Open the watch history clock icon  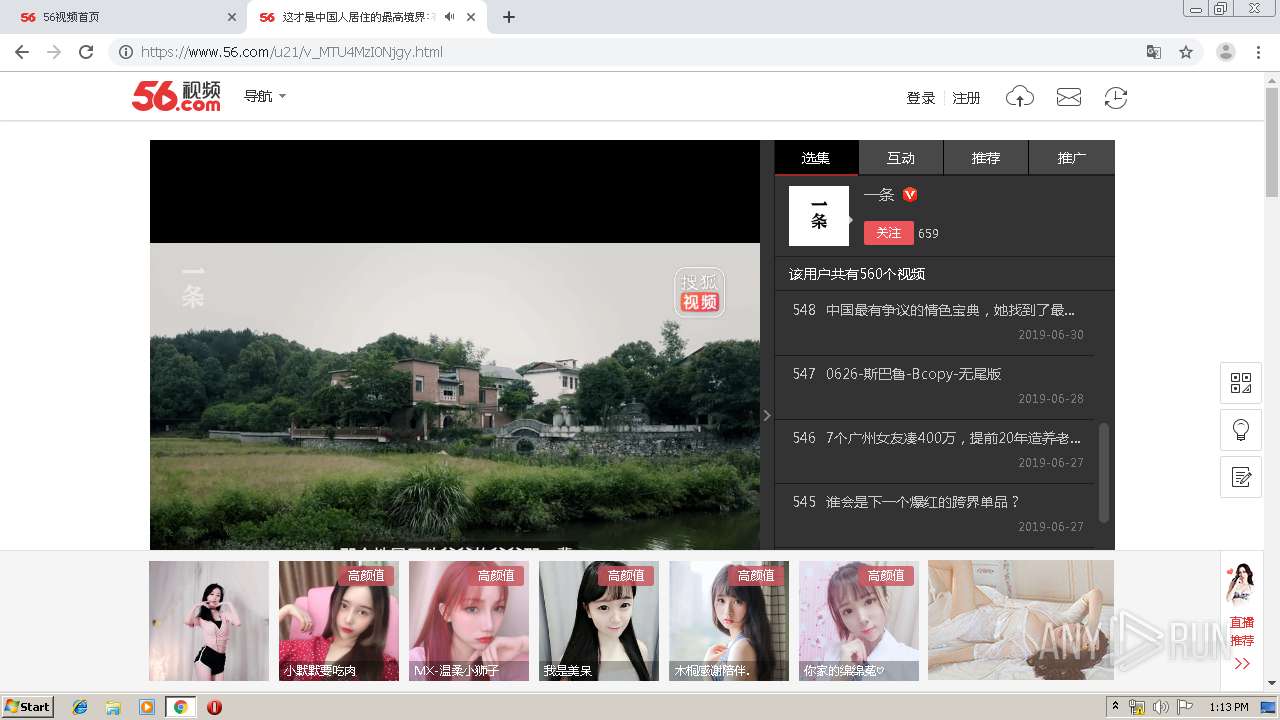tap(1115, 97)
